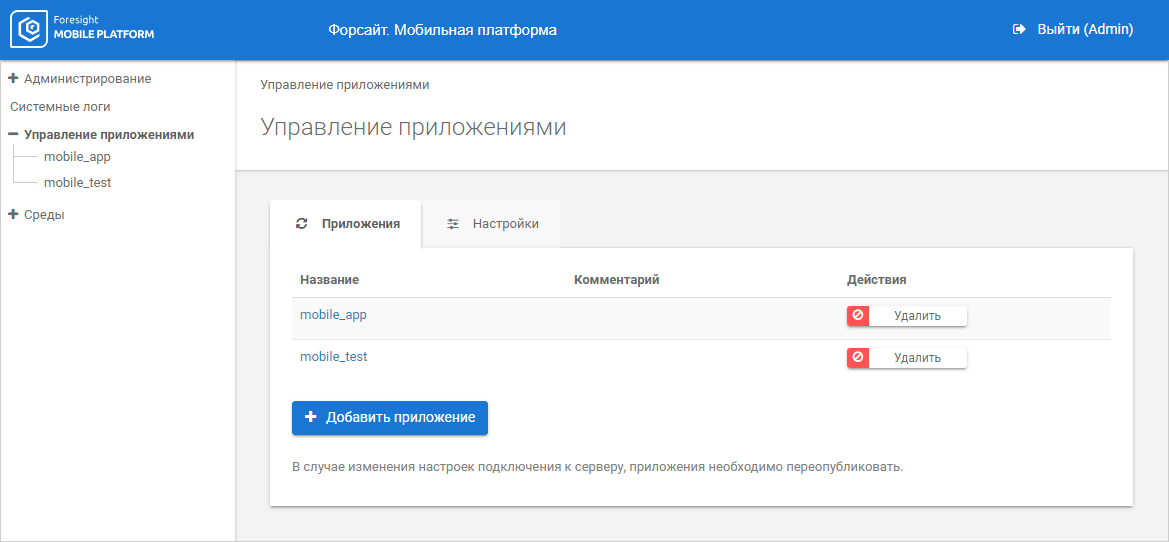Image resolution: width=1169 pixels, height=542 pixels.
Task: Open the mobile_app link in the table
Action: pyautogui.click(x=333, y=315)
